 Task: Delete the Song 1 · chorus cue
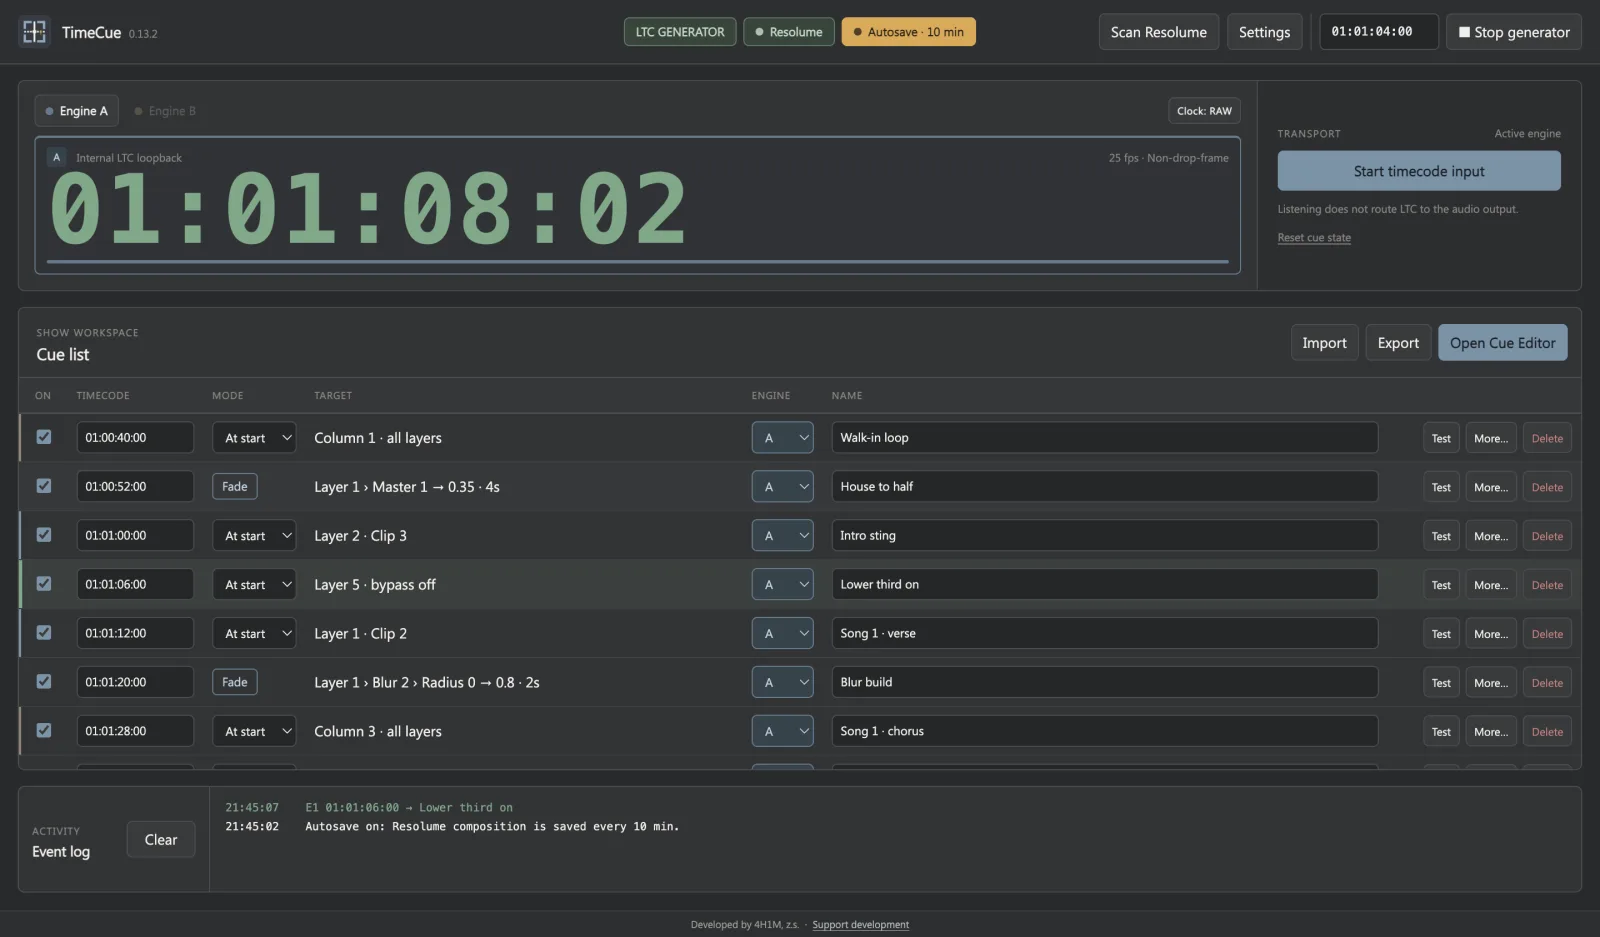1547,732
